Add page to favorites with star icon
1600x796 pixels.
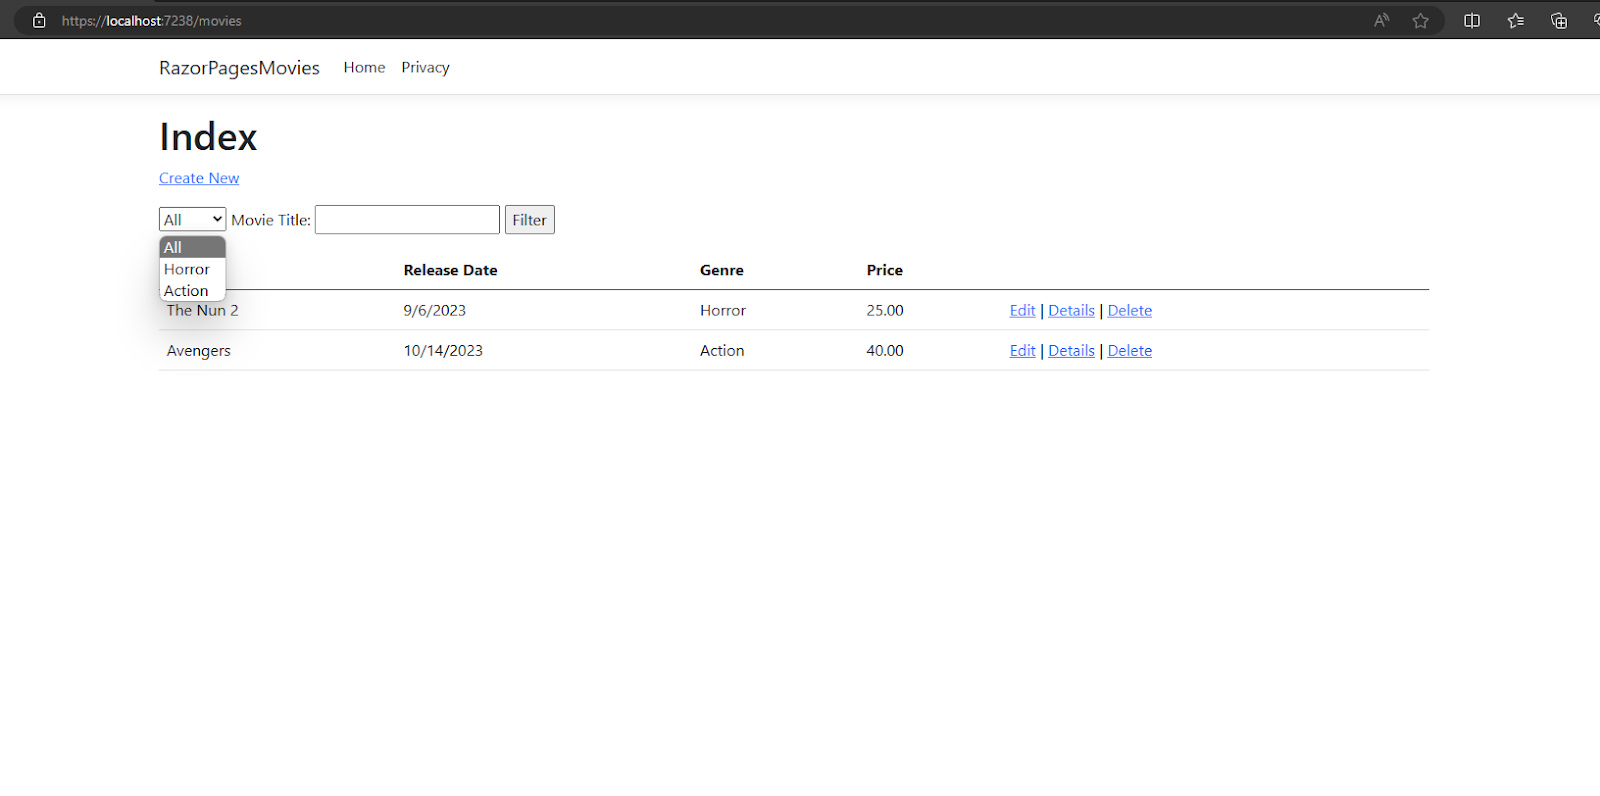pyautogui.click(x=1420, y=20)
